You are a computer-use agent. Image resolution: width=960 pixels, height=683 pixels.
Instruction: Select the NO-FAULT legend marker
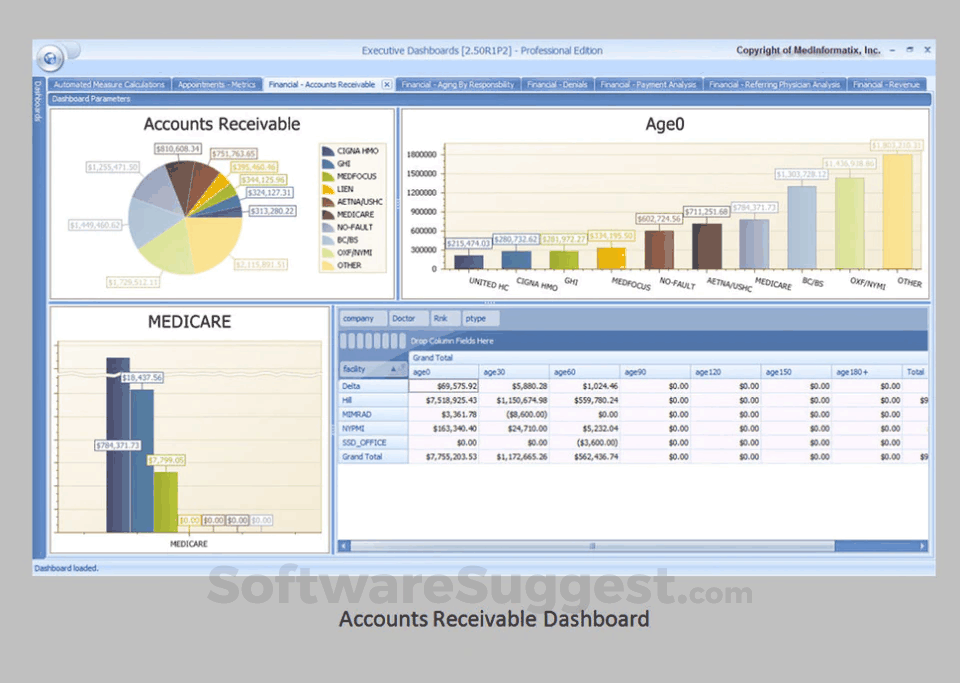click(329, 225)
